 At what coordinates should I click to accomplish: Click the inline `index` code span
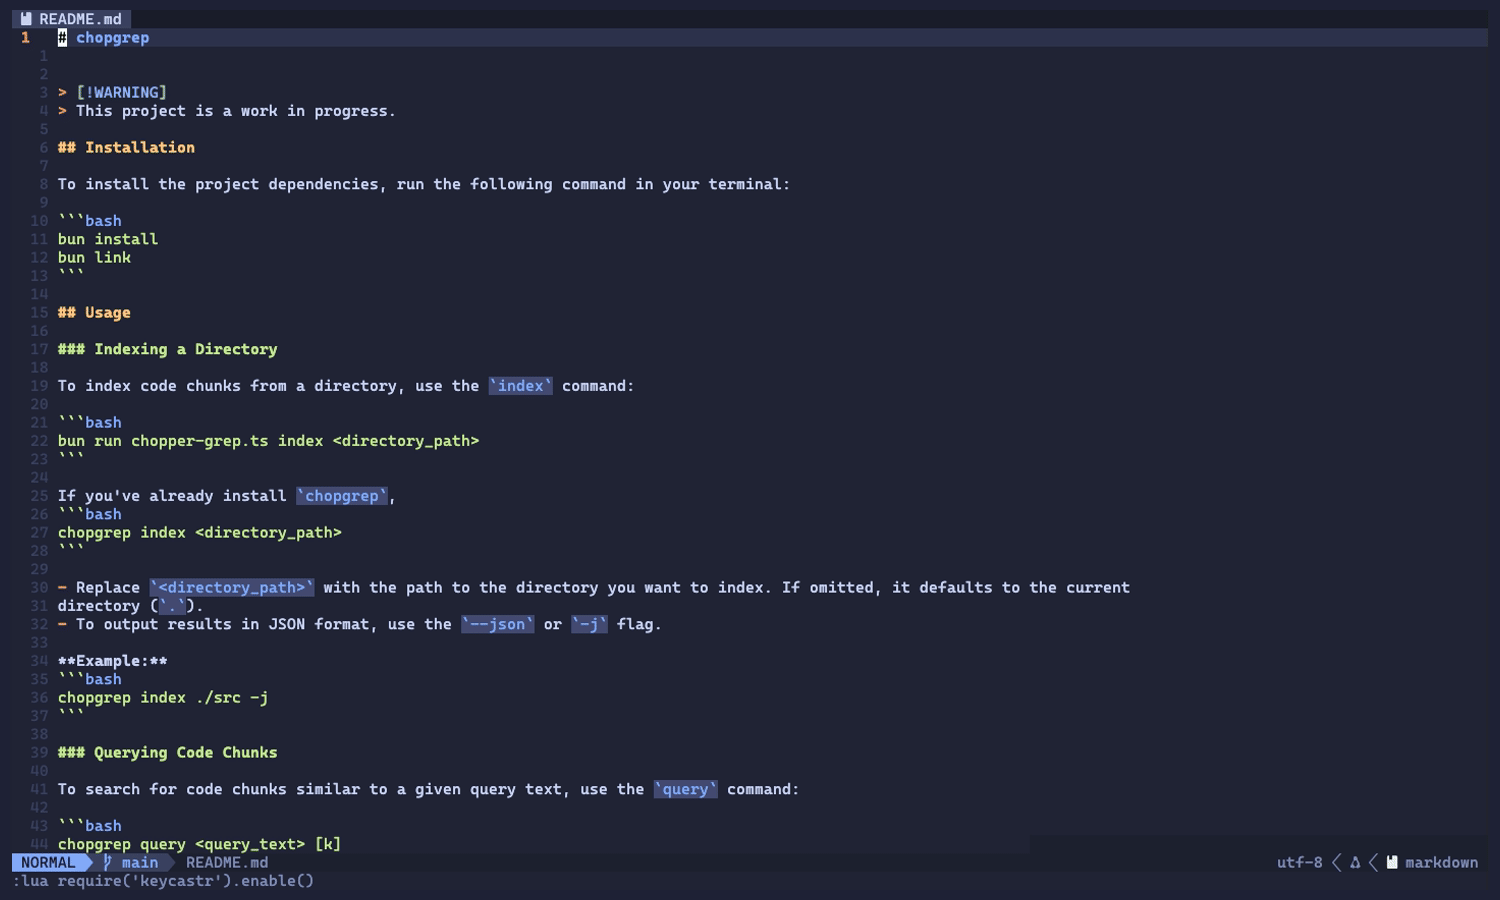(520, 386)
